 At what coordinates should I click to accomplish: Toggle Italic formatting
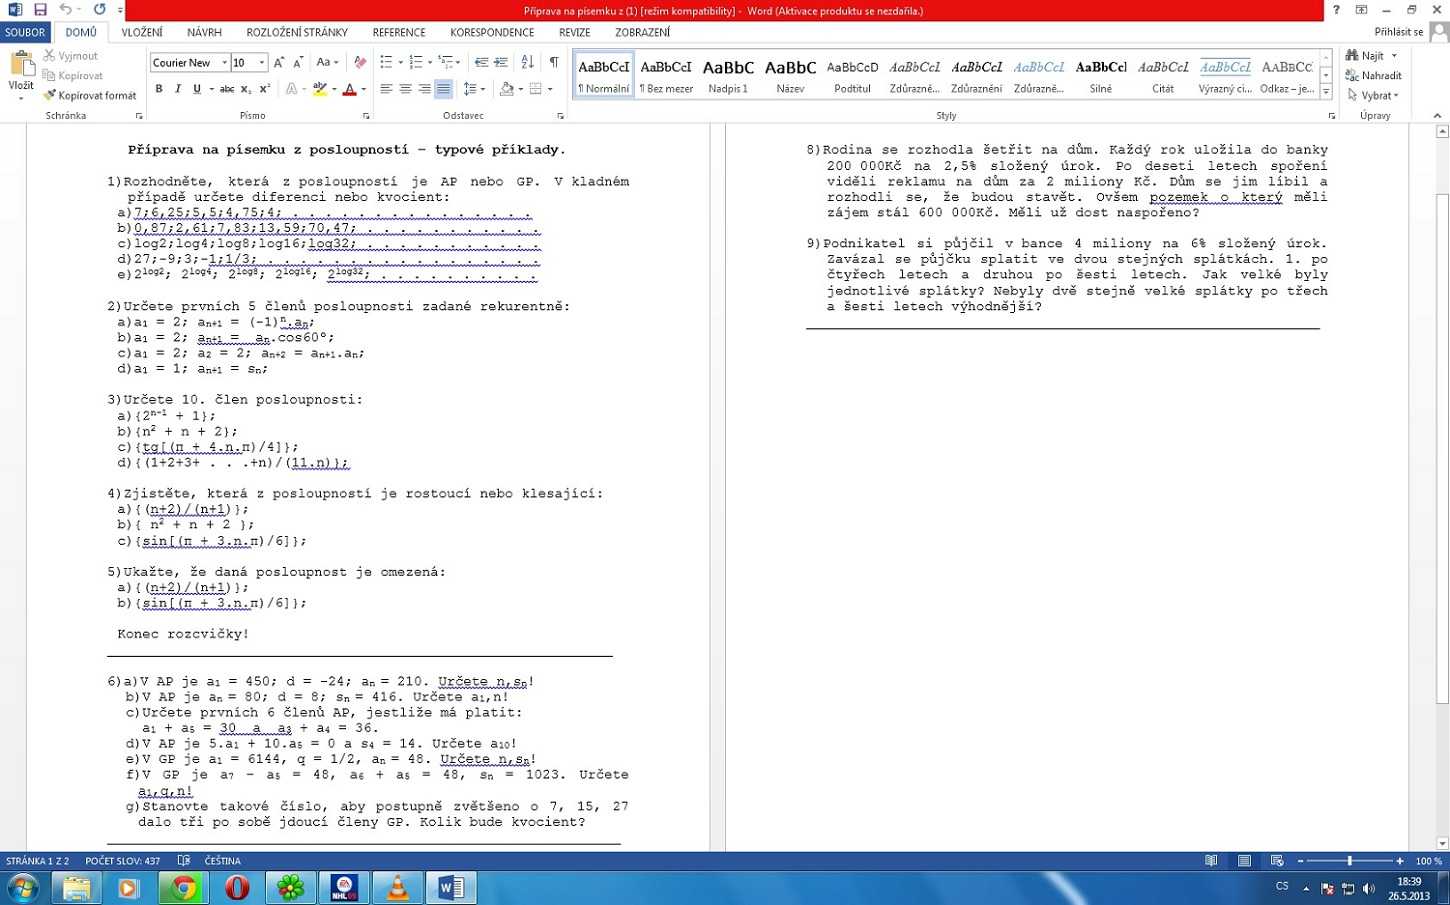[178, 89]
